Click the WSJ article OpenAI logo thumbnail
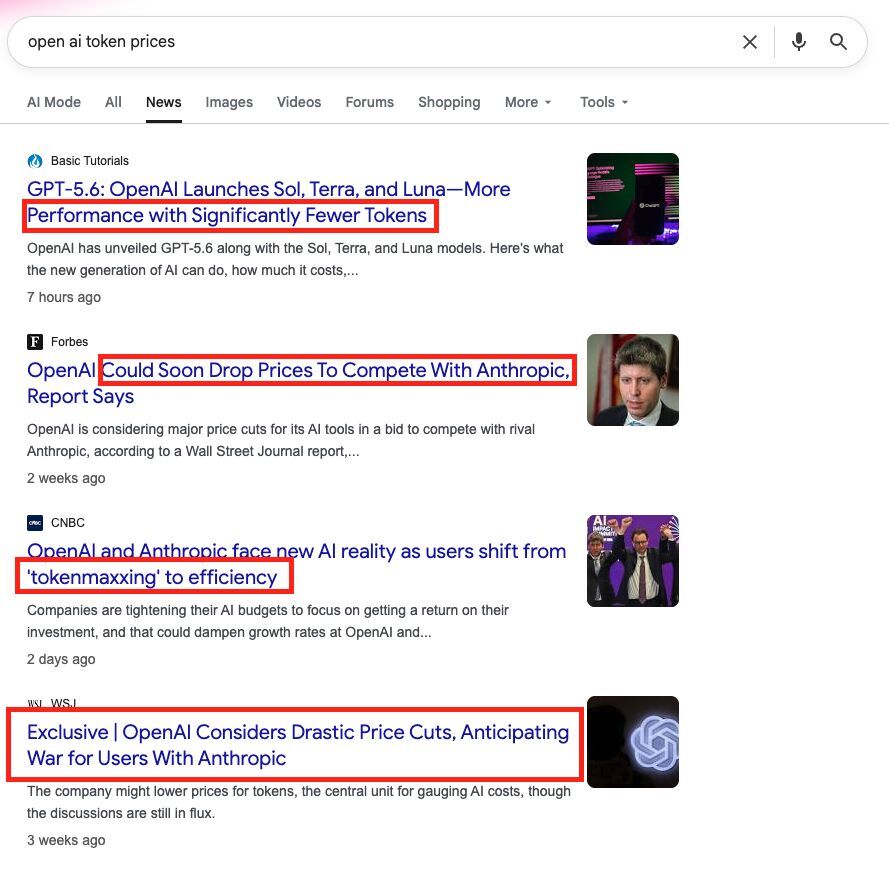 633,742
